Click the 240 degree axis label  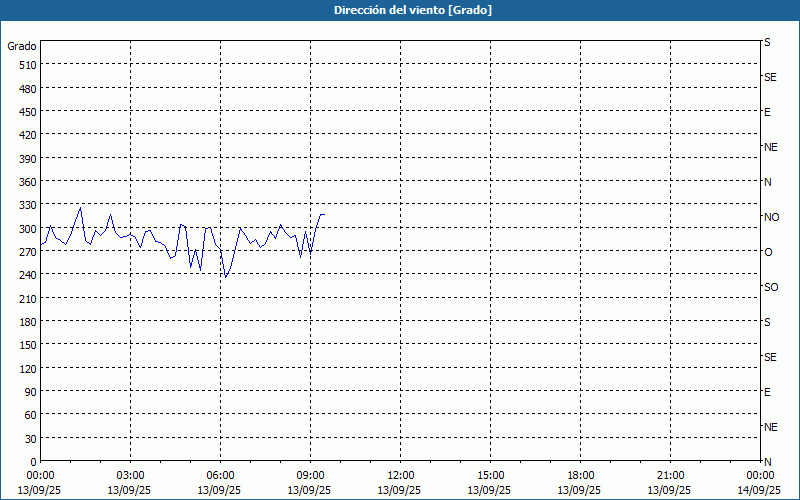click(28, 276)
